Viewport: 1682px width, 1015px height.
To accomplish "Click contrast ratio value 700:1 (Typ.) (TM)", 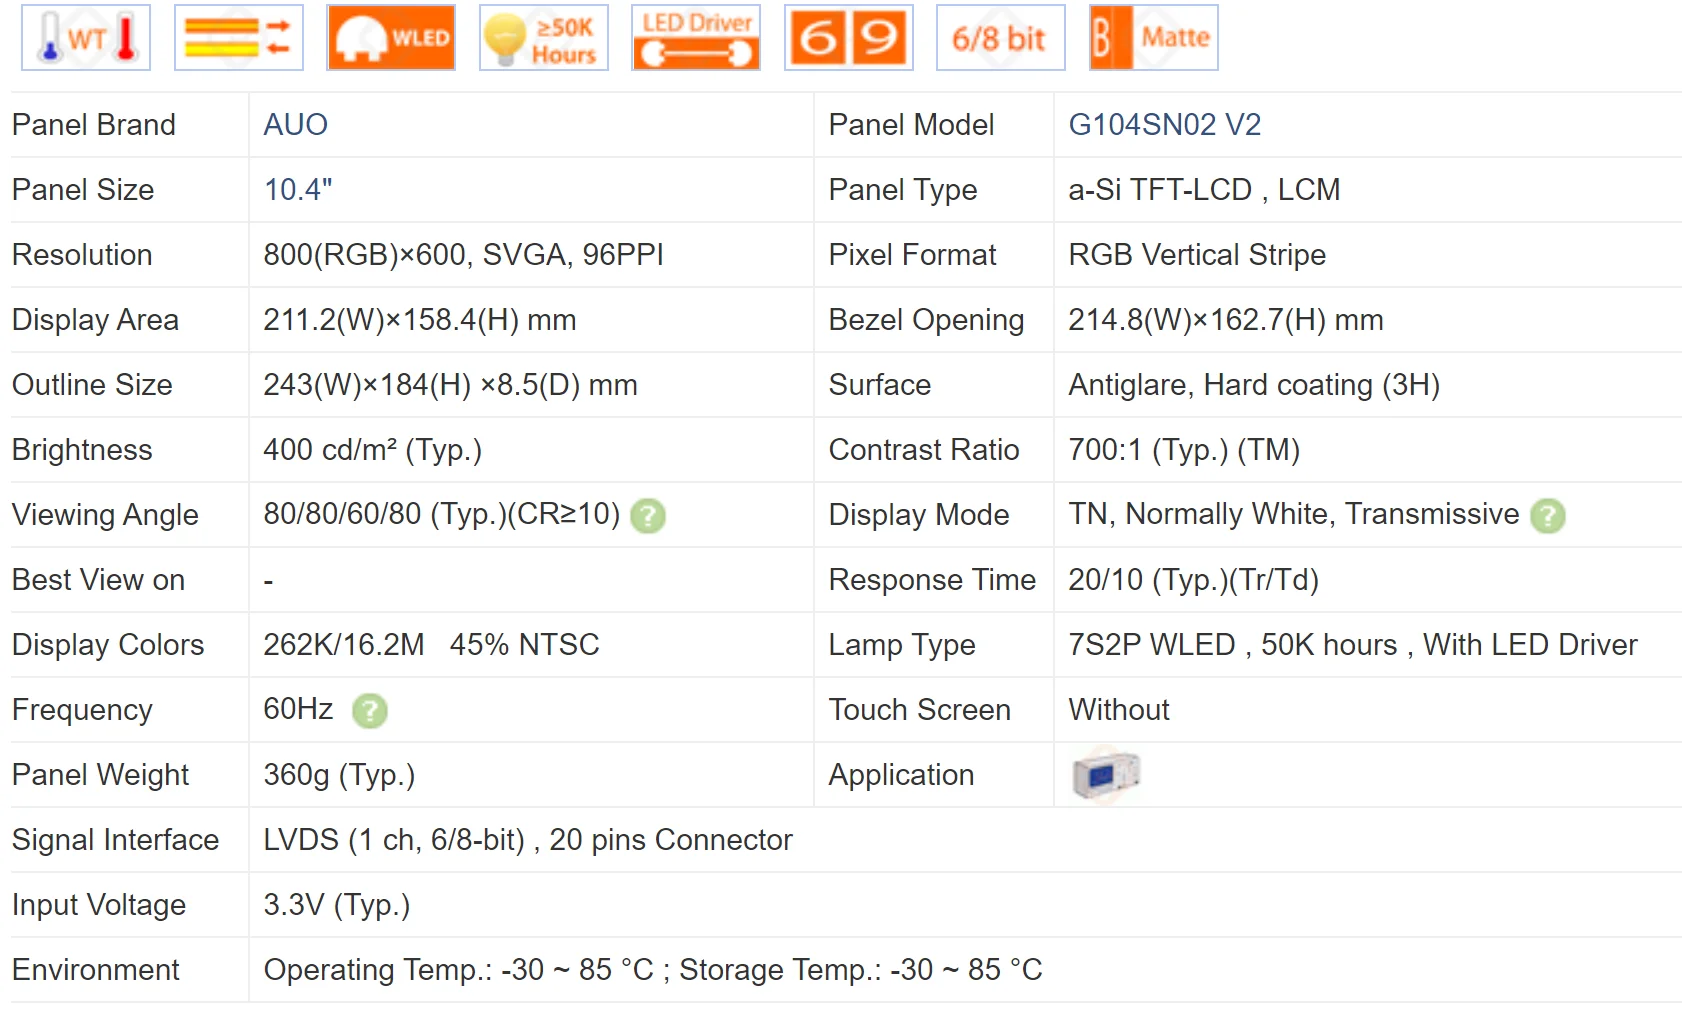I will pyautogui.click(x=1184, y=450).
